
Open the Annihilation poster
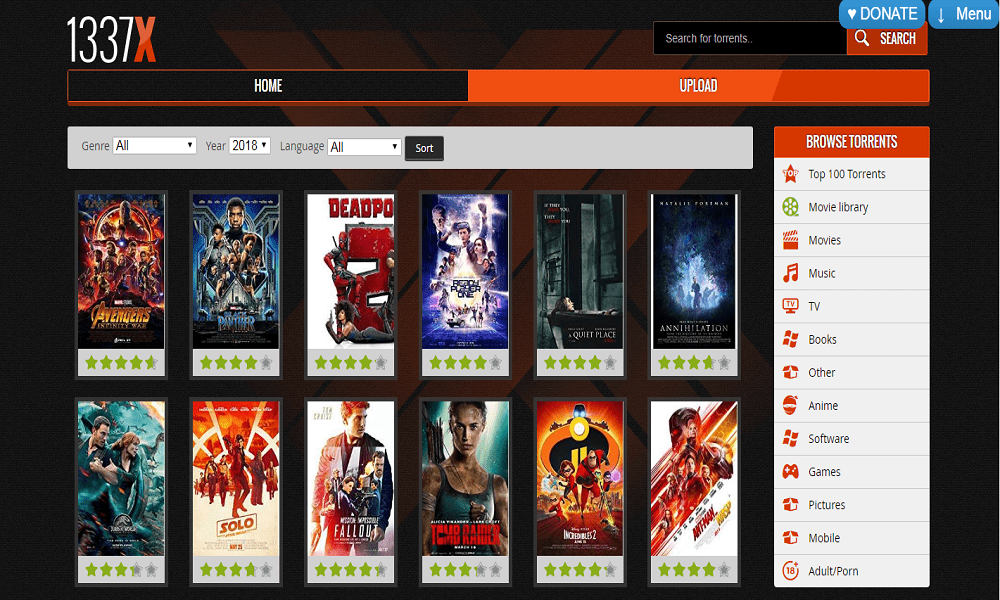(x=694, y=272)
